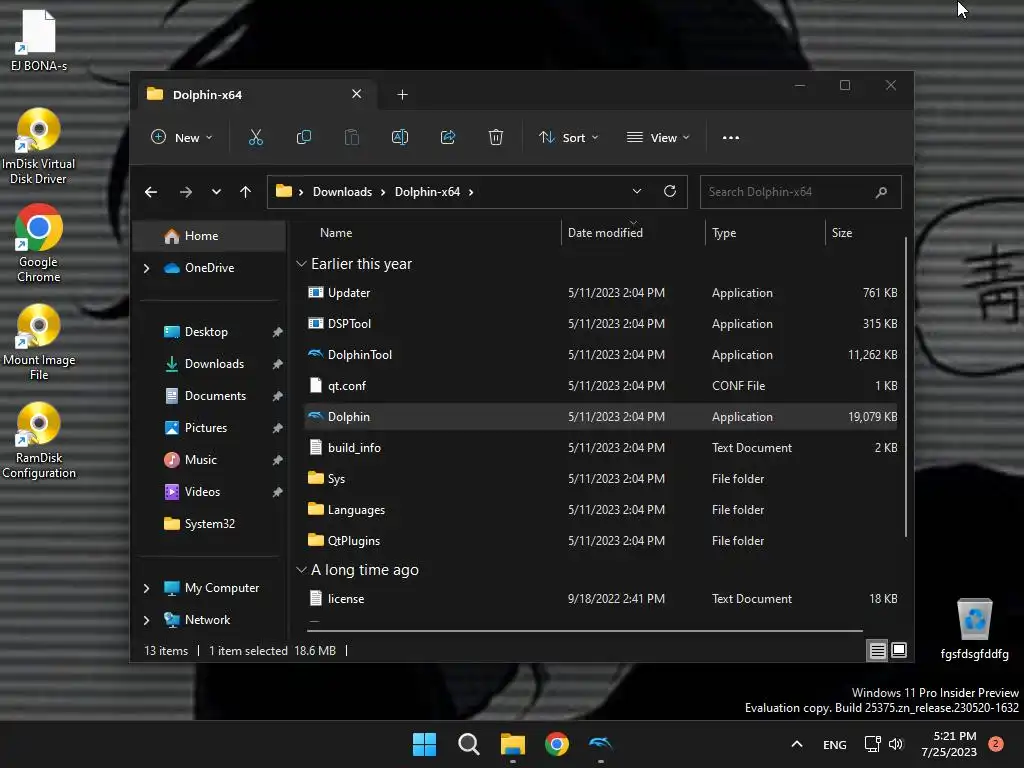Open the Windows Start menu
The width and height of the screenshot is (1024, 768).
point(424,744)
